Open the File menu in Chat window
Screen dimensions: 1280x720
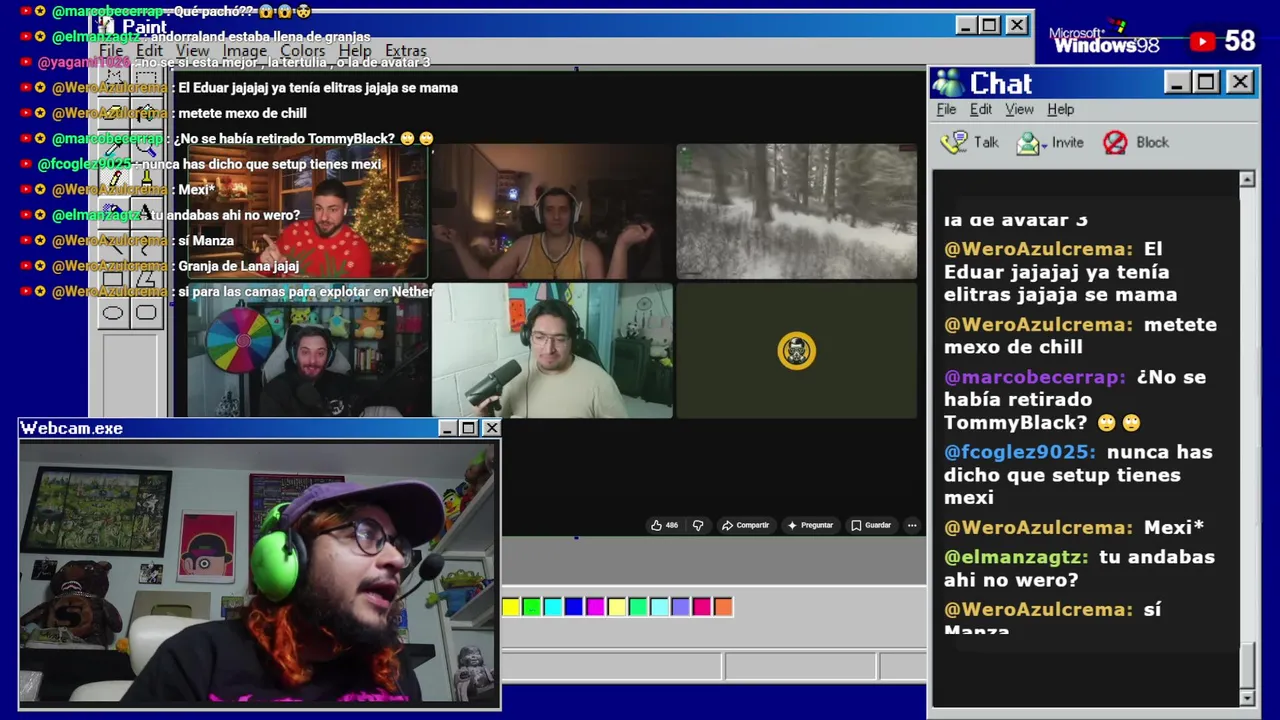tap(946, 109)
